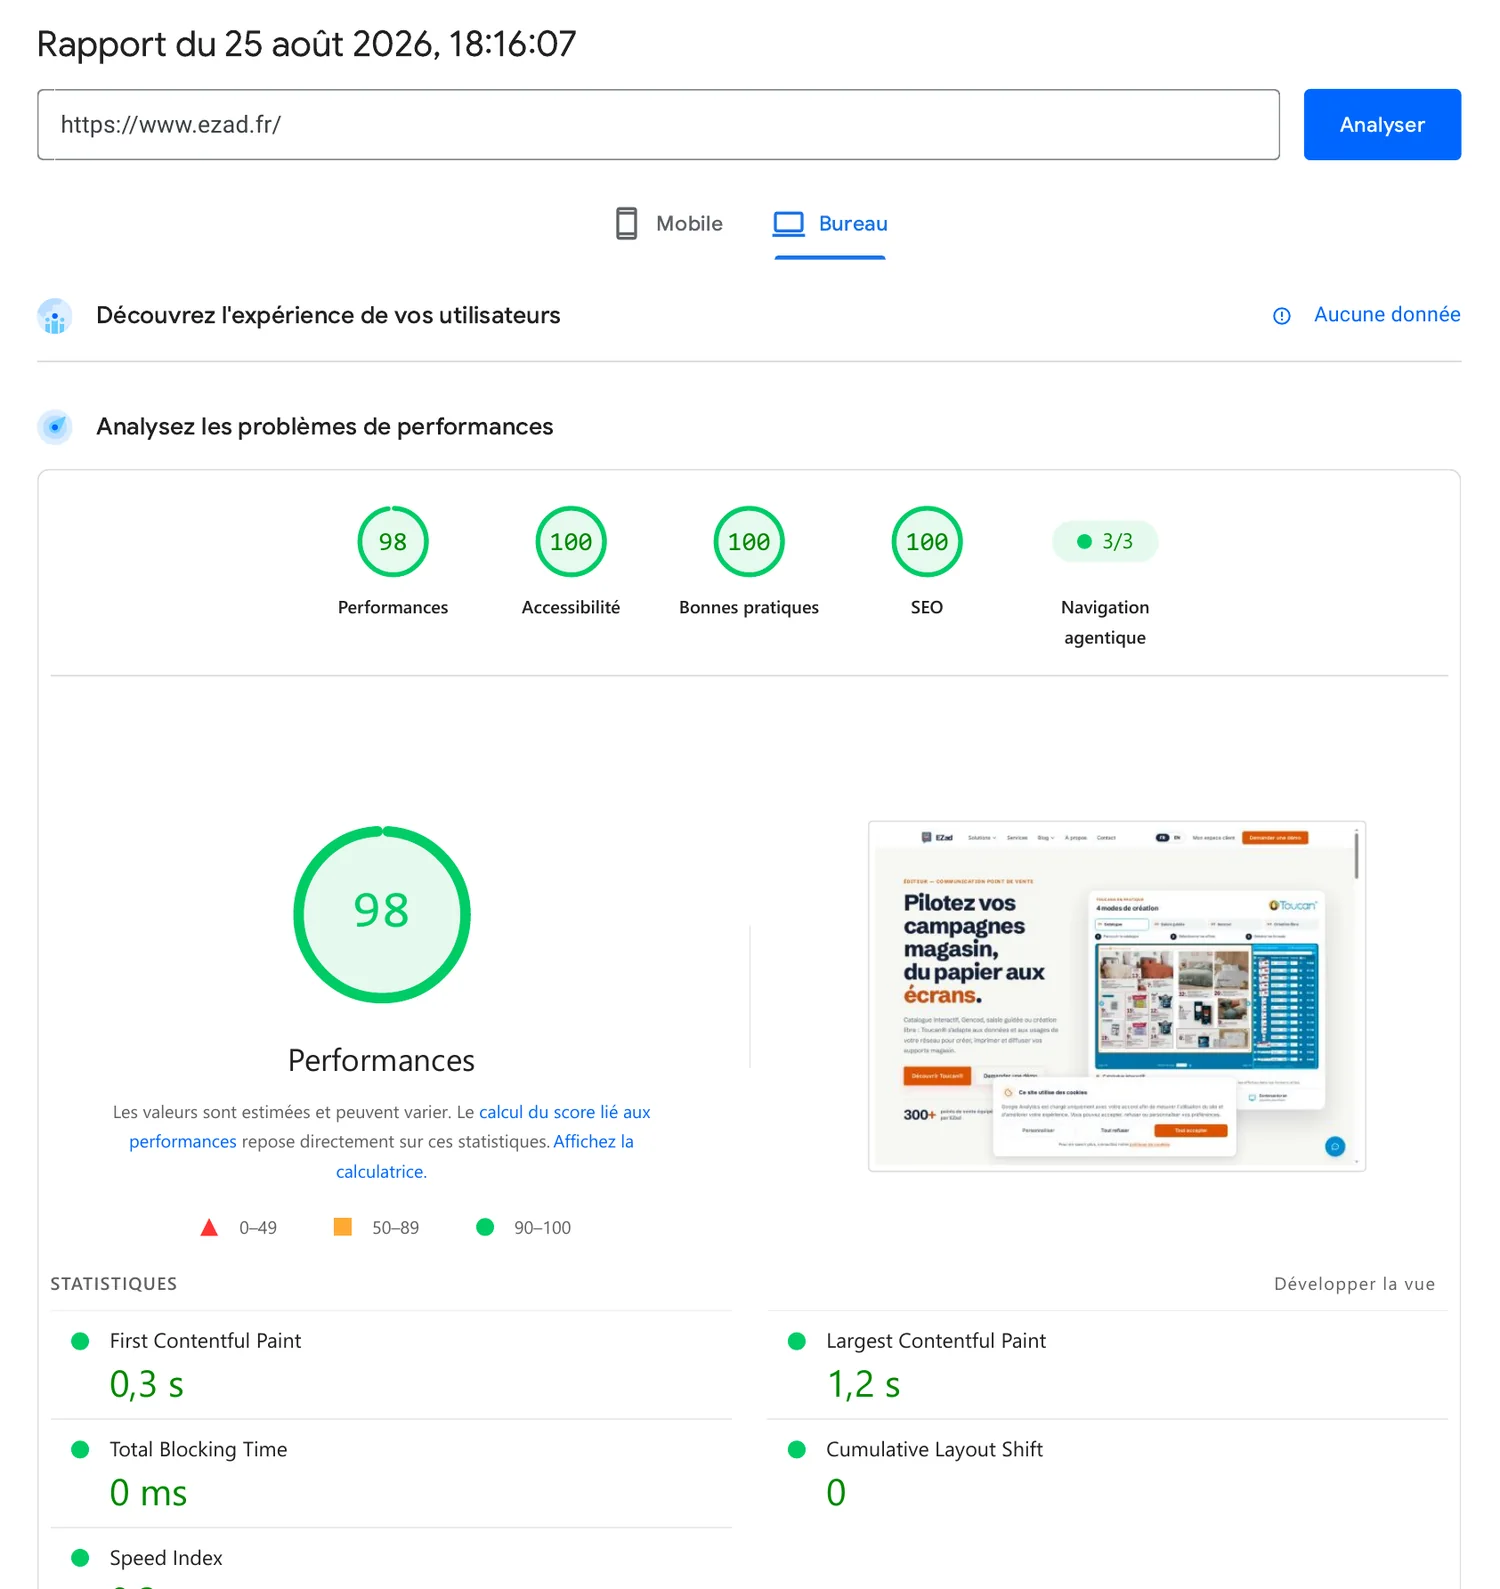Click the orange square 50–89 legend icon

point(343,1227)
